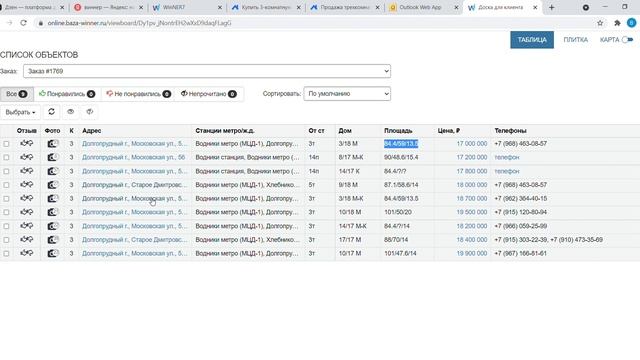
Task: Click thumbs-down on the 10/17 М row
Action: click(x=30, y=253)
